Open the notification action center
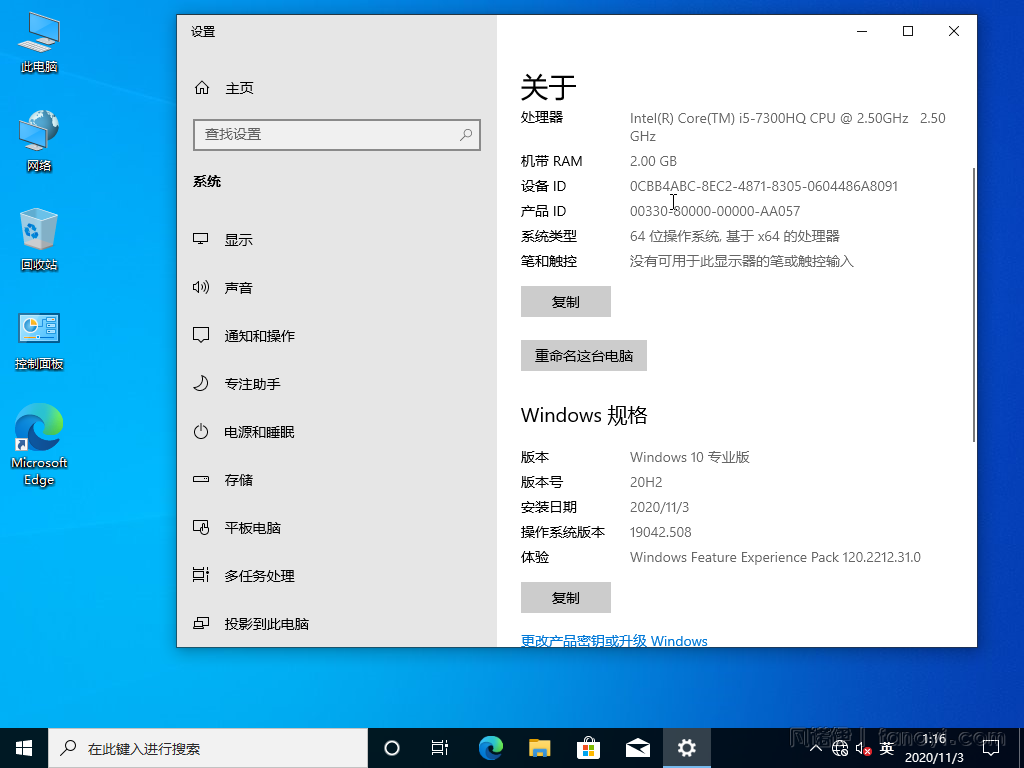This screenshot has width=1024, height=768. [991, 748]
